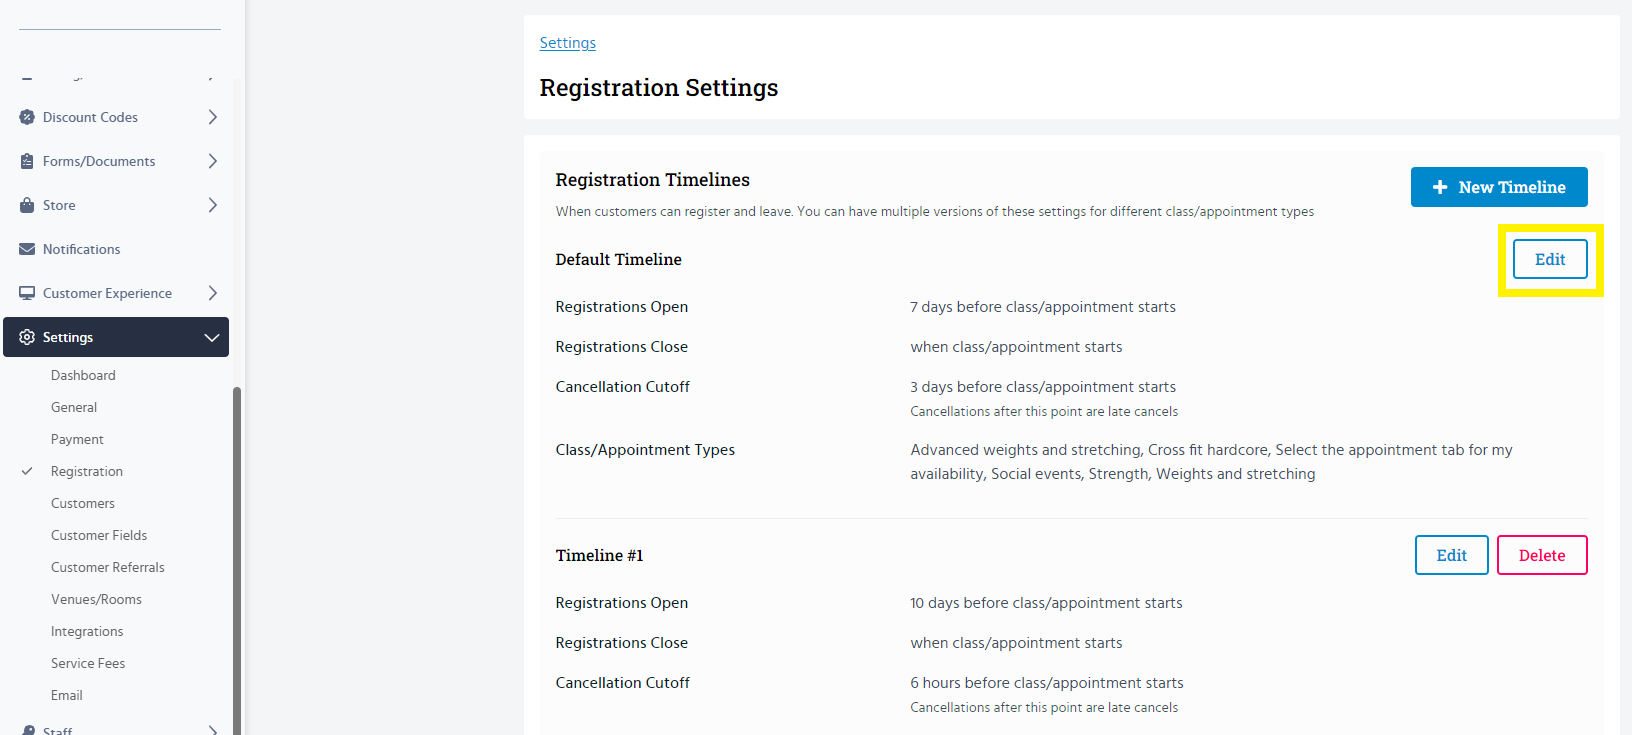Open Customer Fields settings
Screen dimensions: 1632x735
99,535
